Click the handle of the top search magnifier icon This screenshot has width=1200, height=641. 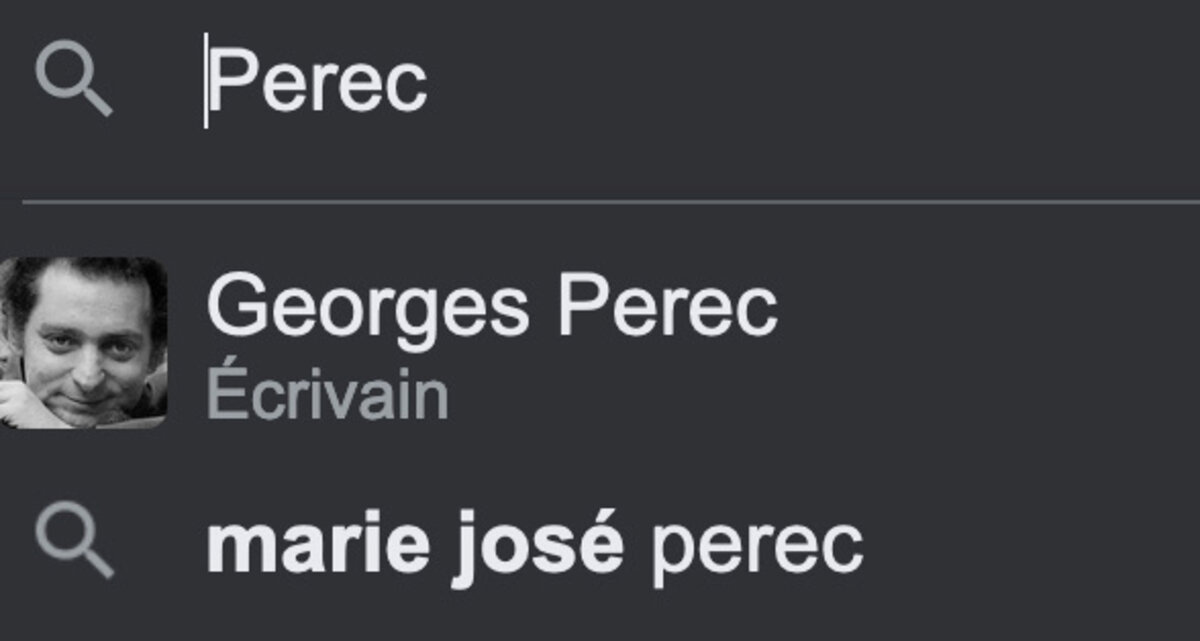(96, 100)
